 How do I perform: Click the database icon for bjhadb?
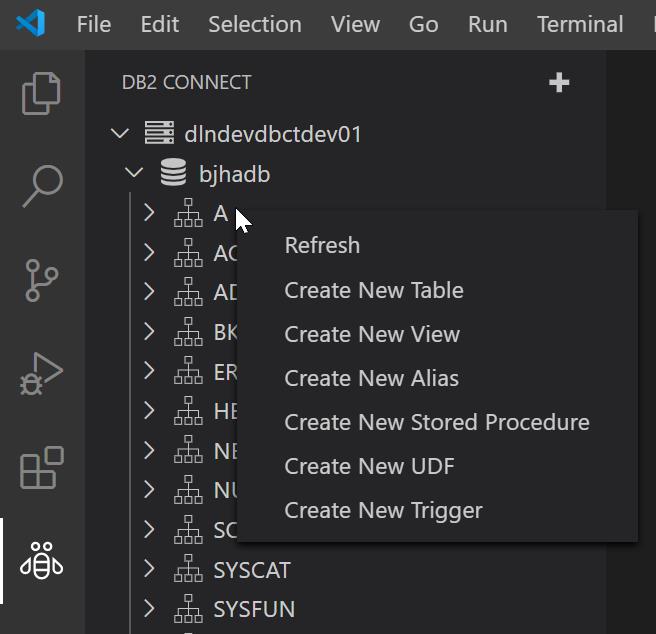point(173,172)
